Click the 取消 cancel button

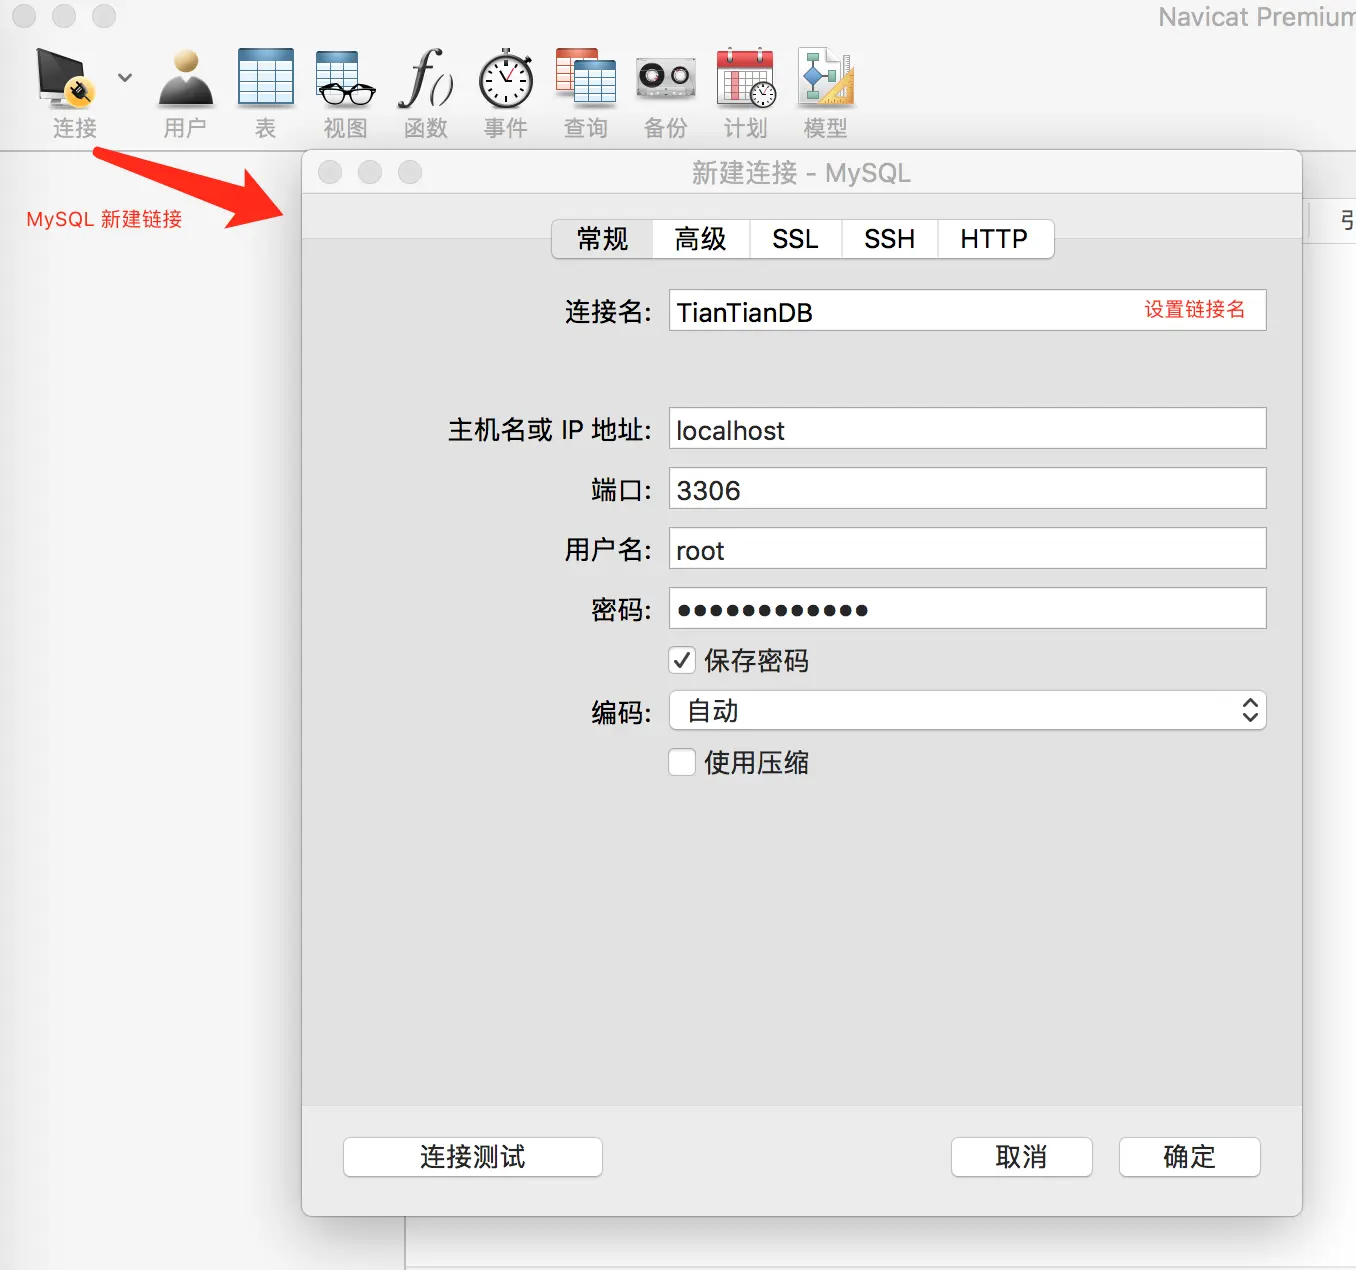click(x=1021, y=1157)
